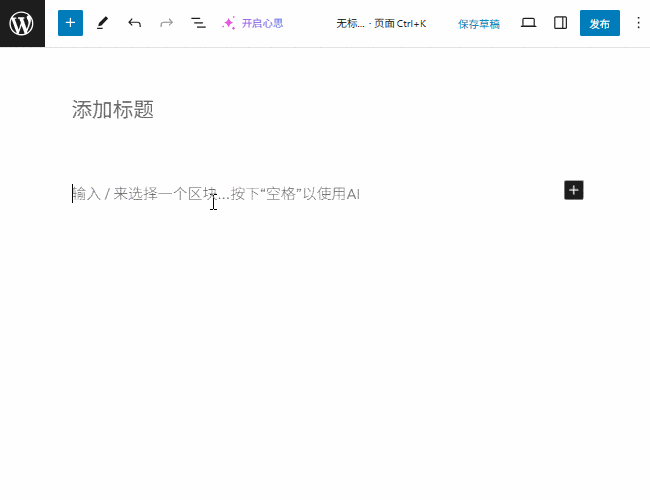
Task: Activate the 开启心思 AI assistant
Action: (x=252, y=23)
